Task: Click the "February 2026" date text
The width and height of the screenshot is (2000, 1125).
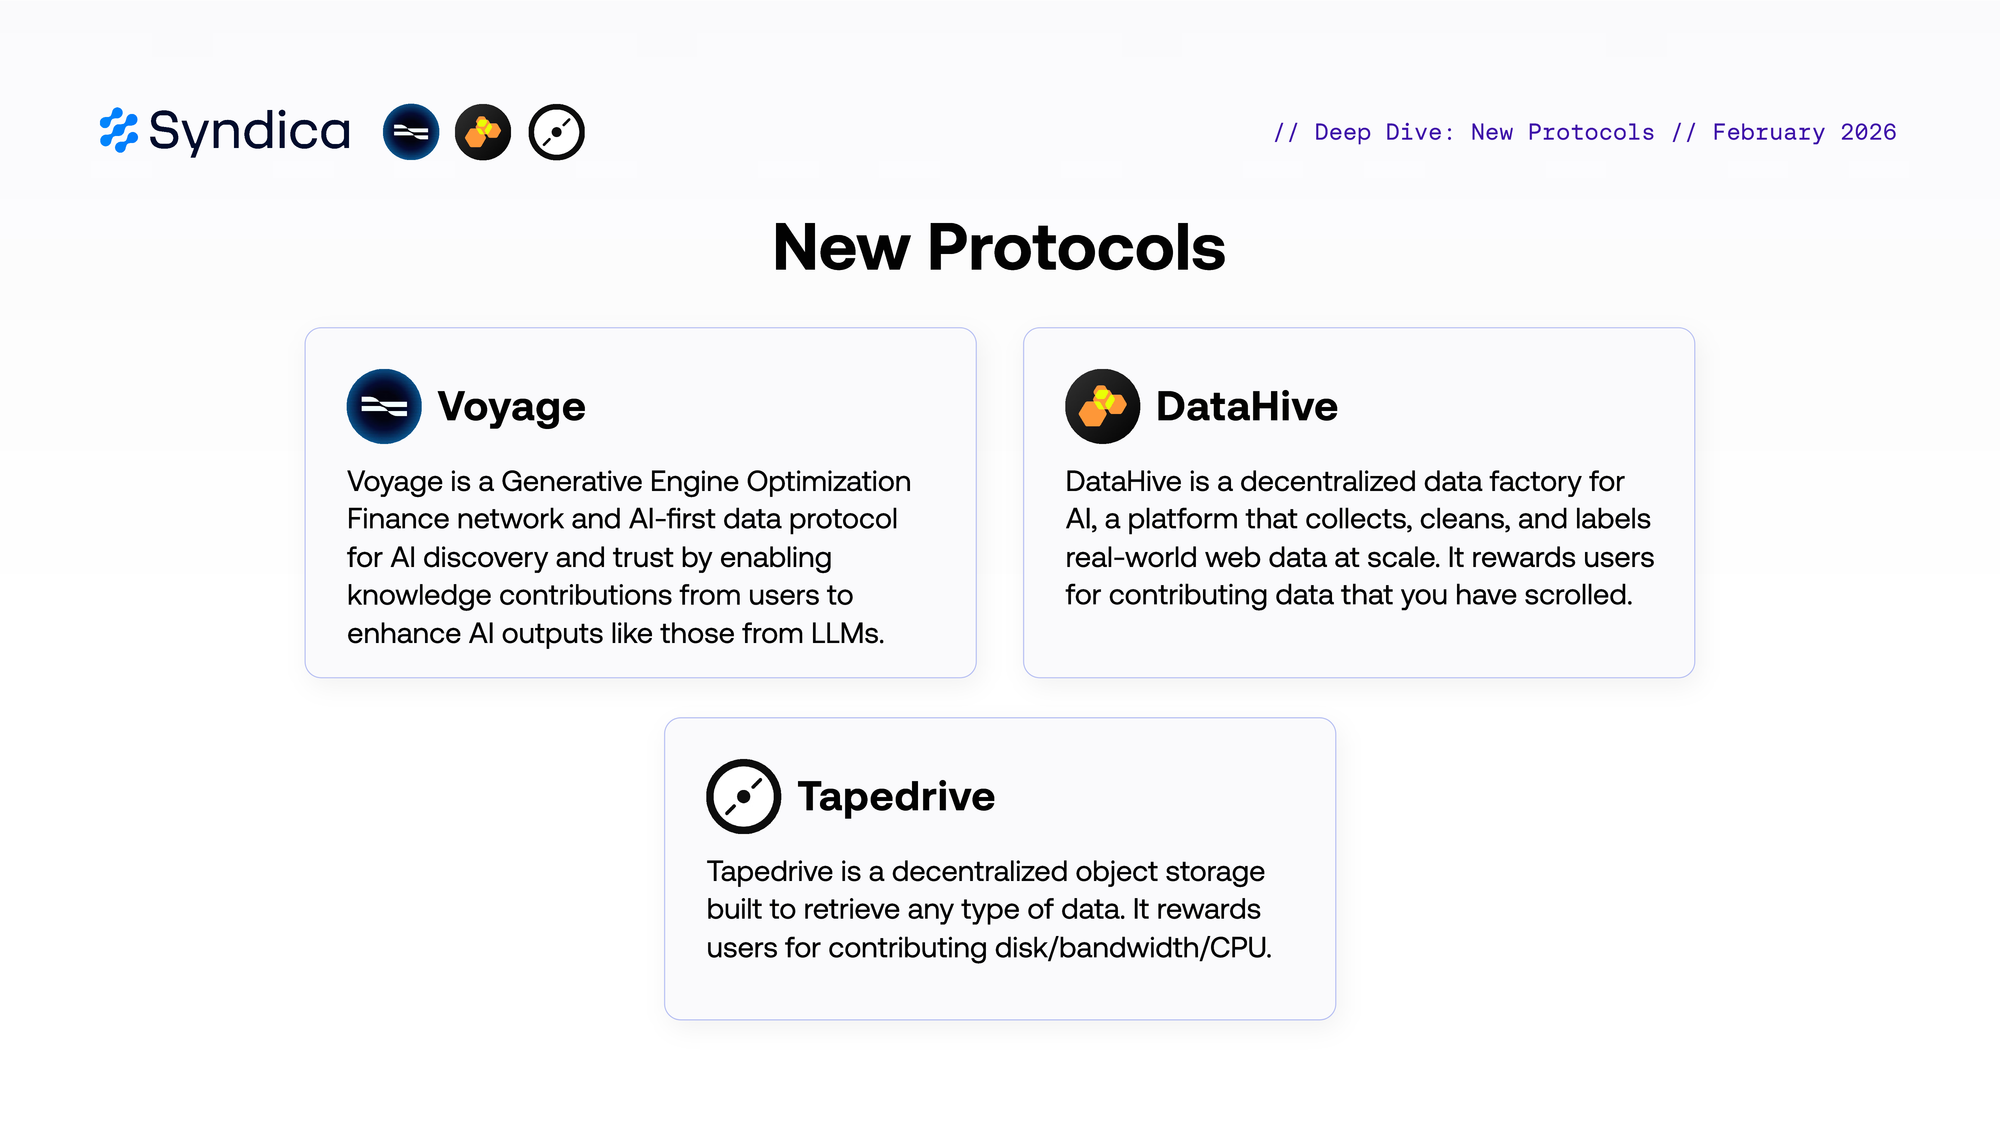Action: [x=1804, y=132]
